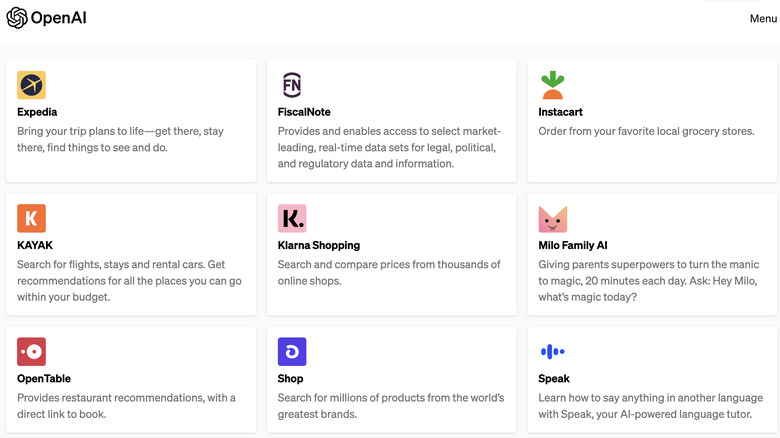Click the orange KAYAK K icon

coord(31,218)
